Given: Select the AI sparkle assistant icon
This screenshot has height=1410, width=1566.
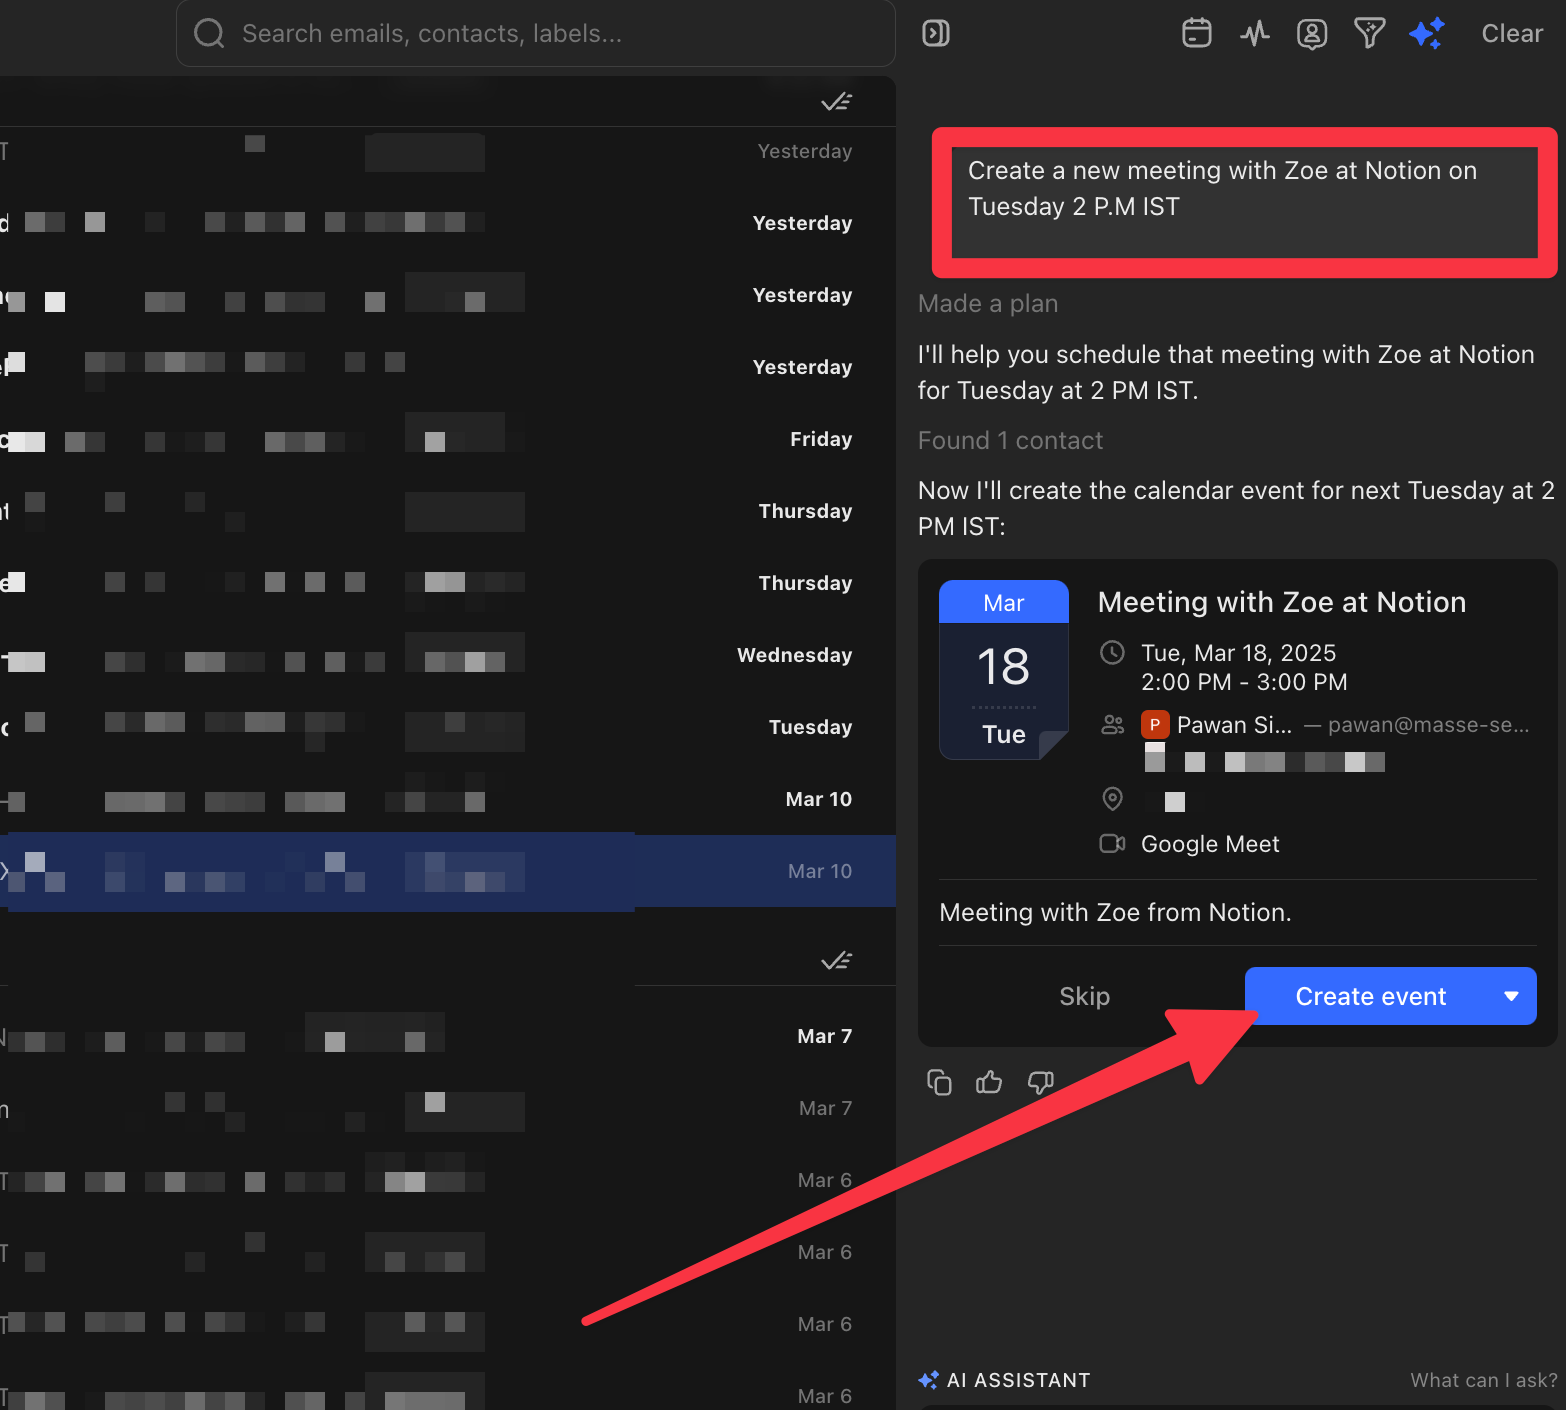Looking at the screenshot, I should 1427,33.
